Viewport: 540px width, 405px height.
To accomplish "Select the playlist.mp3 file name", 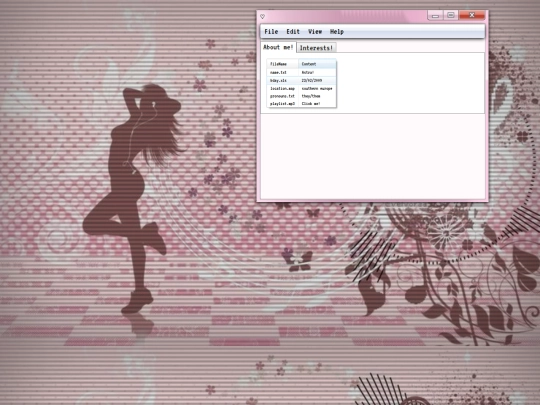I will click(x=282, y=104).
